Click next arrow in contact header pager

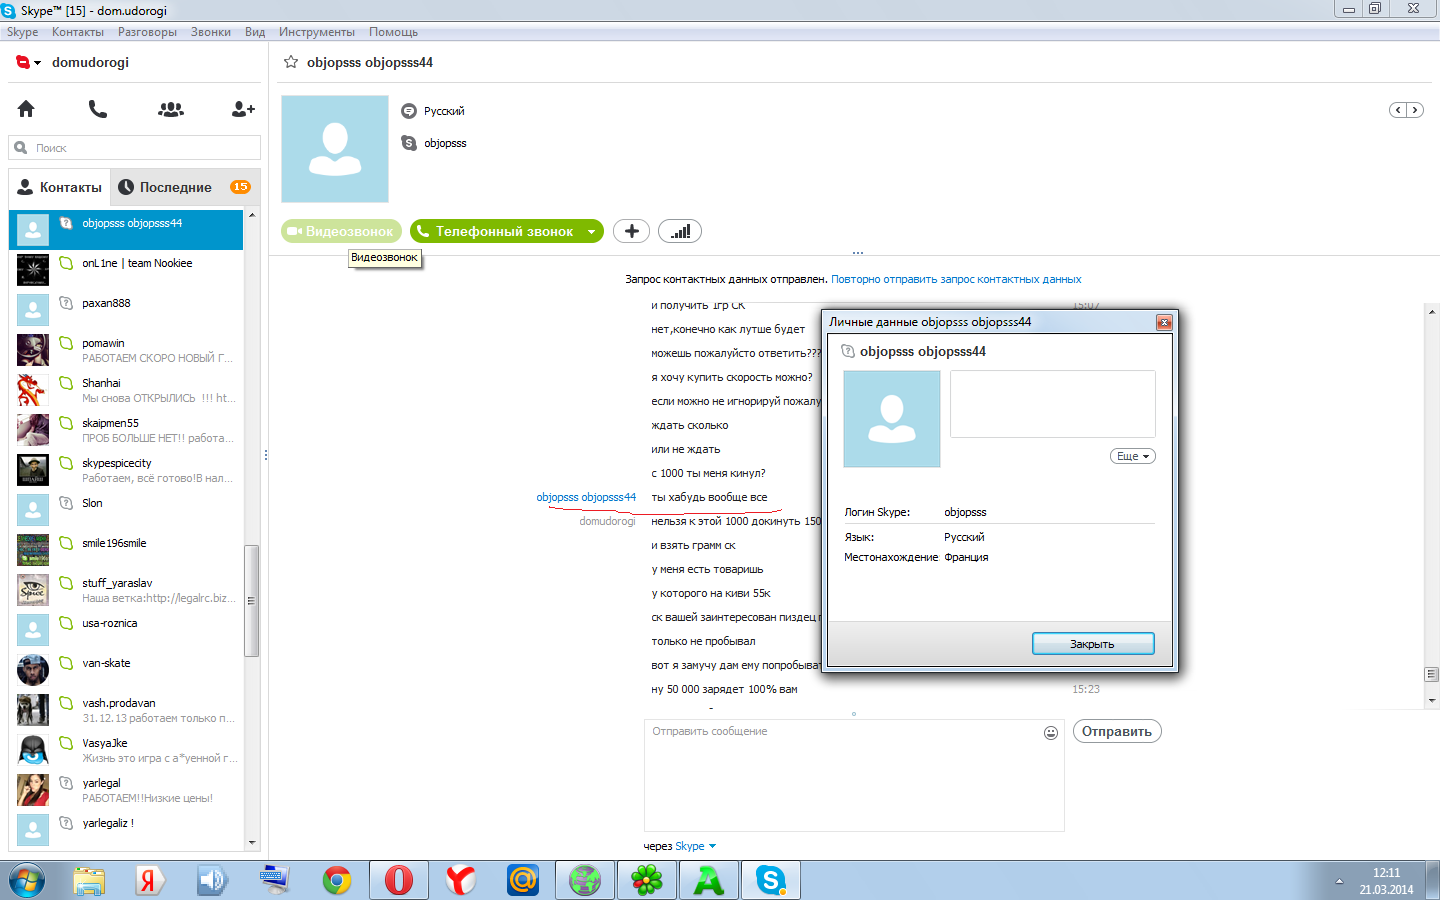(1415, 110)
